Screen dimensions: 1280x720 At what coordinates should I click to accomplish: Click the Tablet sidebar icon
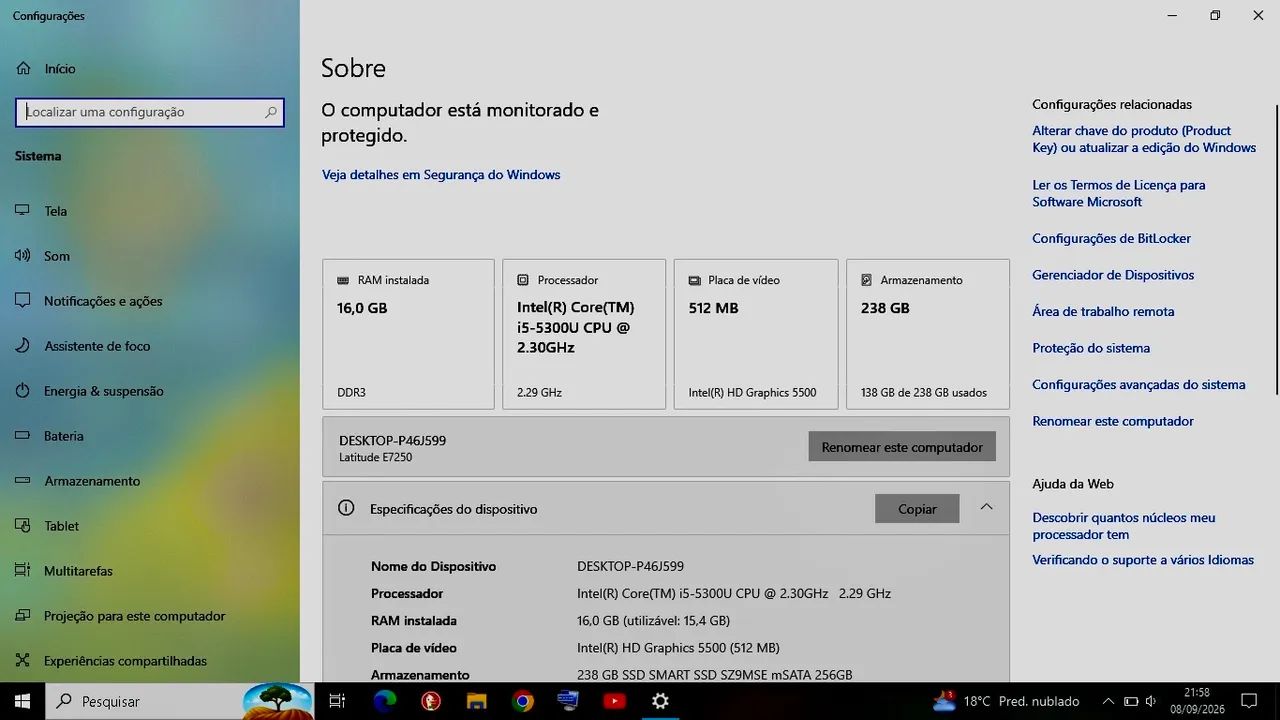click(x=22, y=526)
